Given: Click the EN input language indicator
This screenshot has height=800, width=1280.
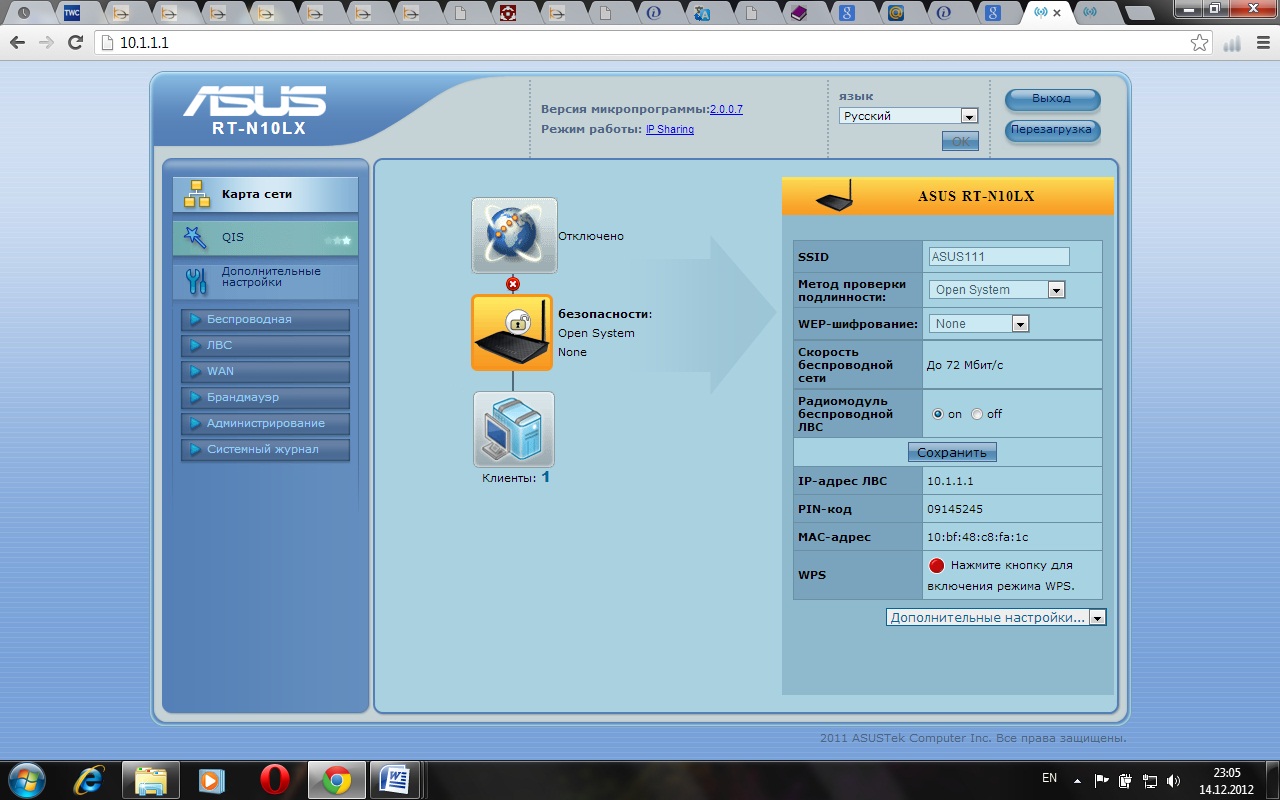Looking at the screenshot, I should click(1049, 778).
